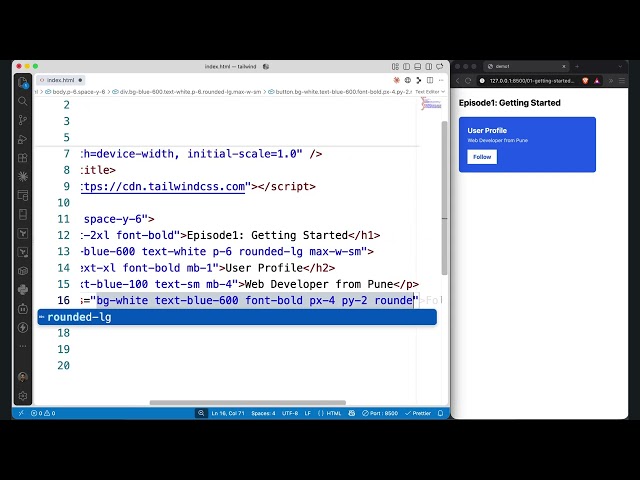This screenshot has height=480, width=640.
Task: Click the Follow button in the browser preview
Action: coord(482,157)
